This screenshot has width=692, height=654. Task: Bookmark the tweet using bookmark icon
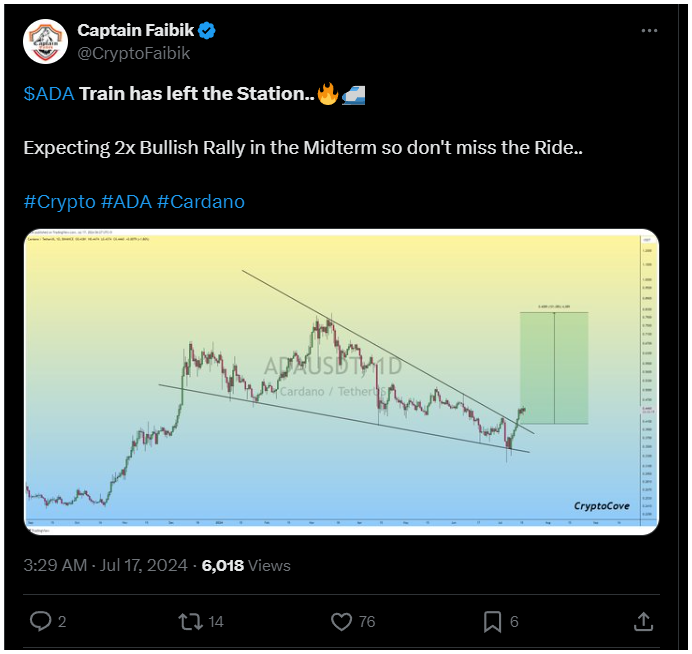[492, 621]
